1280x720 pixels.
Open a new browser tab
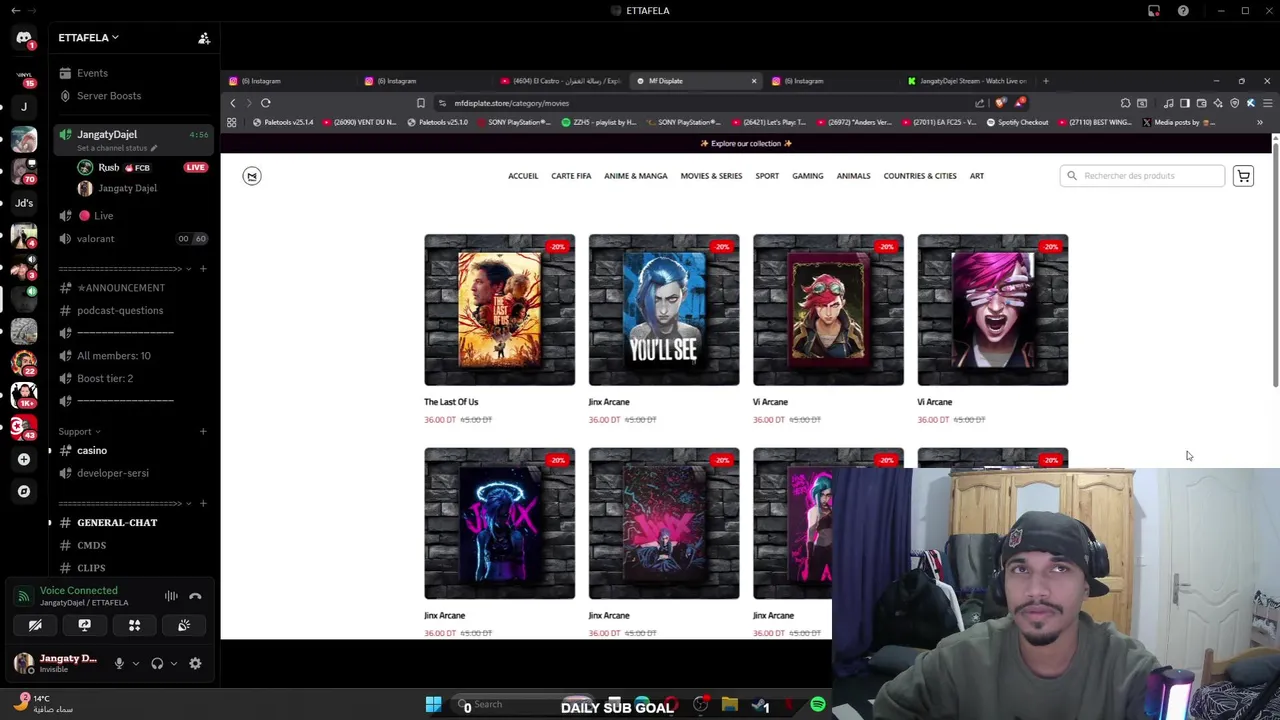coord(1046,81)
